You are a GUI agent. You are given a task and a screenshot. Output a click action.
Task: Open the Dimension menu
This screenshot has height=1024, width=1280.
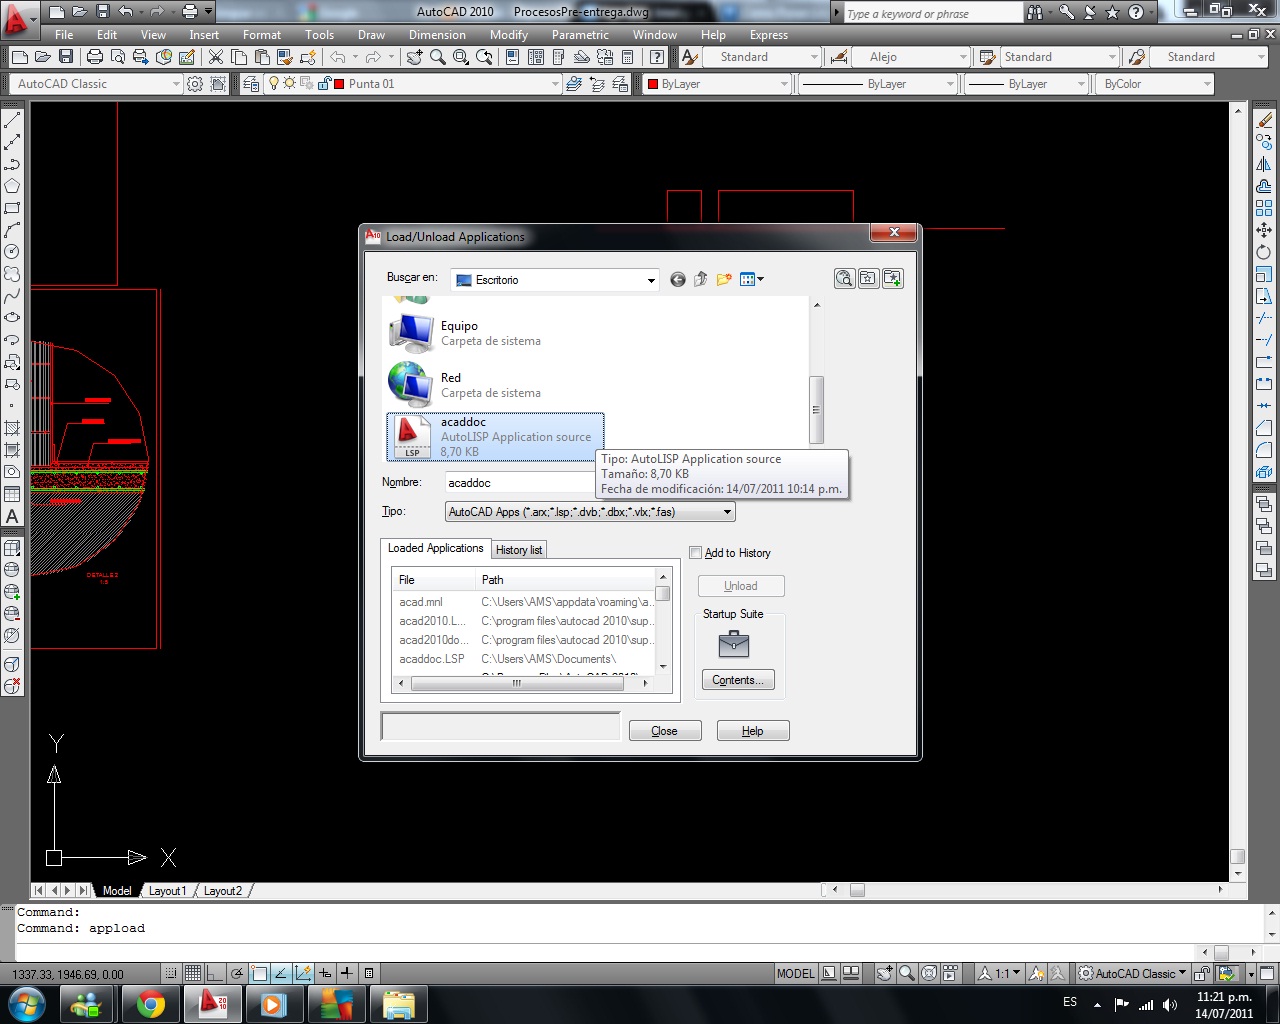(437, 35)
